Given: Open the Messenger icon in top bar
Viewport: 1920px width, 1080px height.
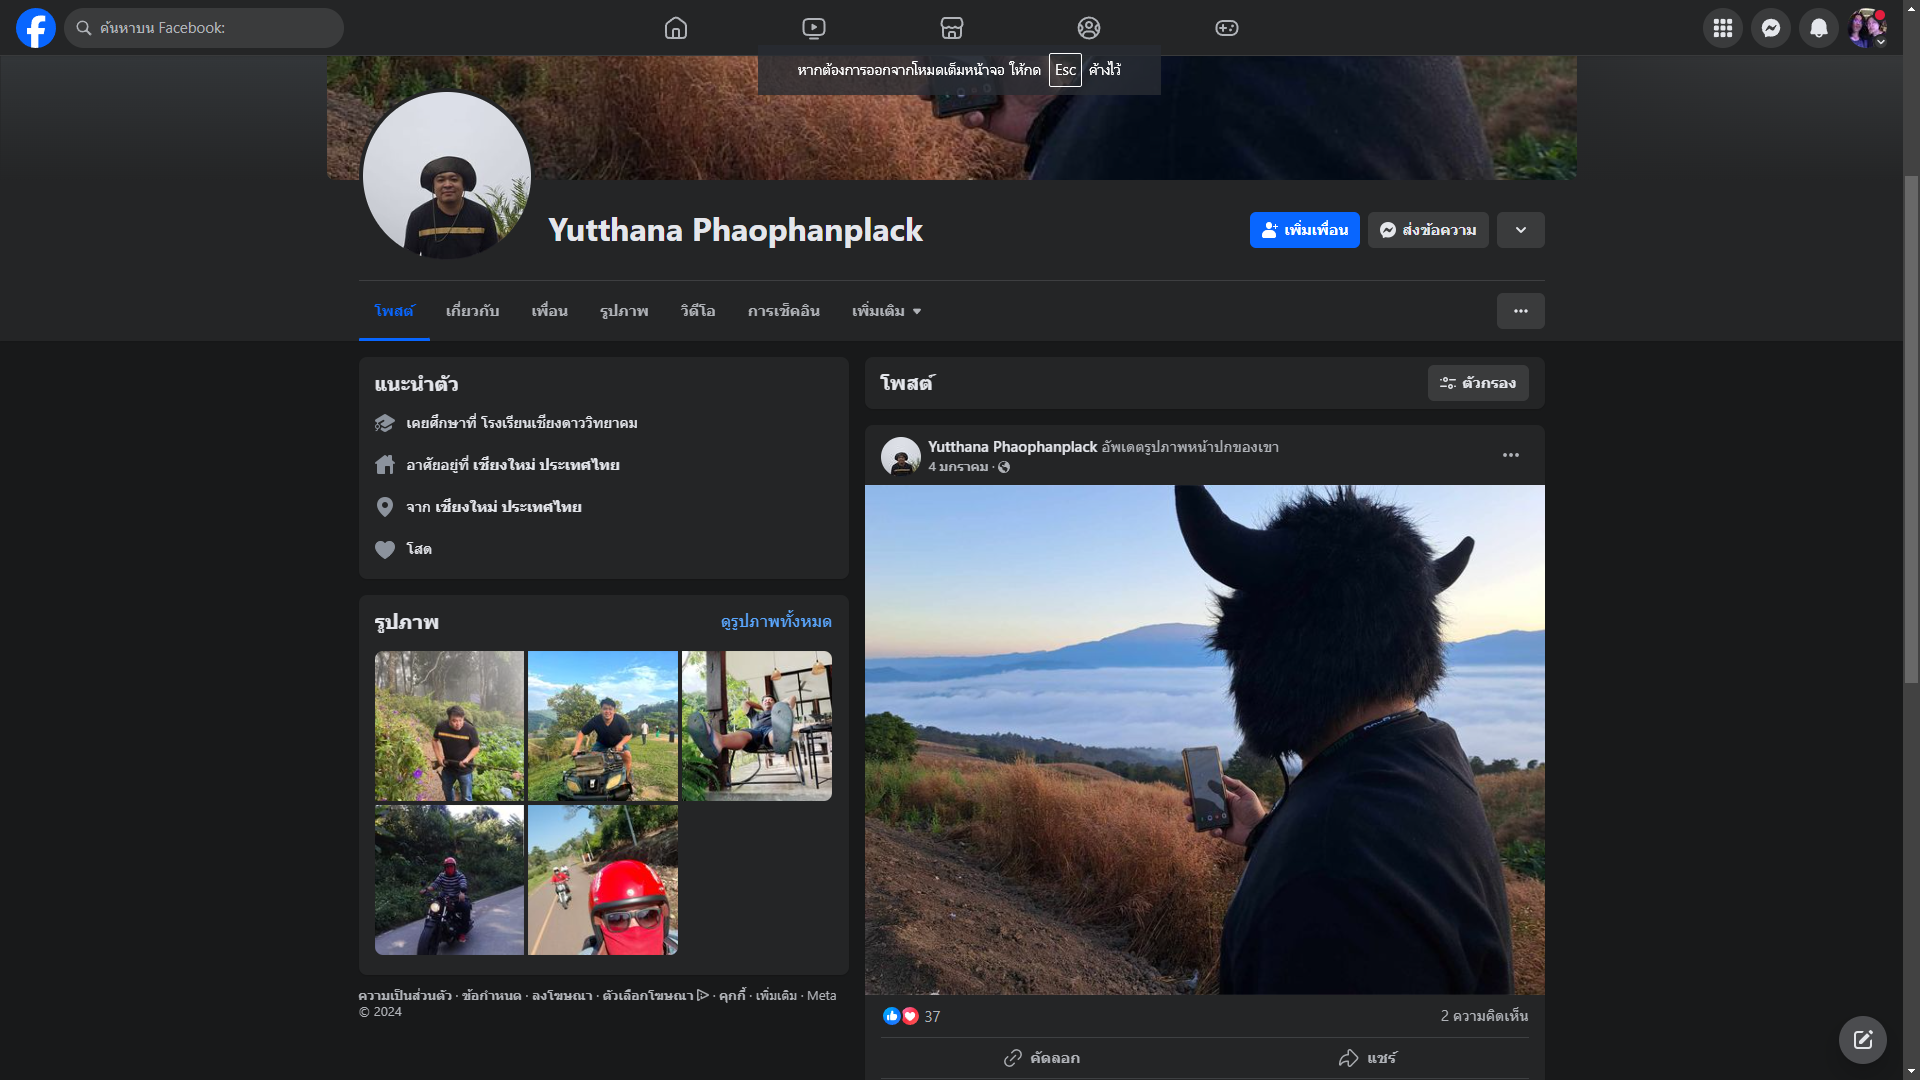Looking at the screenshot, I should point(1771,28).
